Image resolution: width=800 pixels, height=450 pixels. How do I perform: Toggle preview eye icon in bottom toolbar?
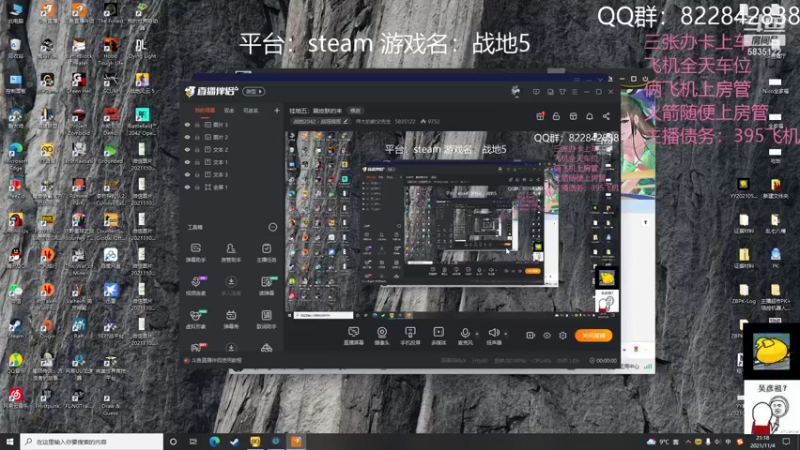[x=547, y=335]
